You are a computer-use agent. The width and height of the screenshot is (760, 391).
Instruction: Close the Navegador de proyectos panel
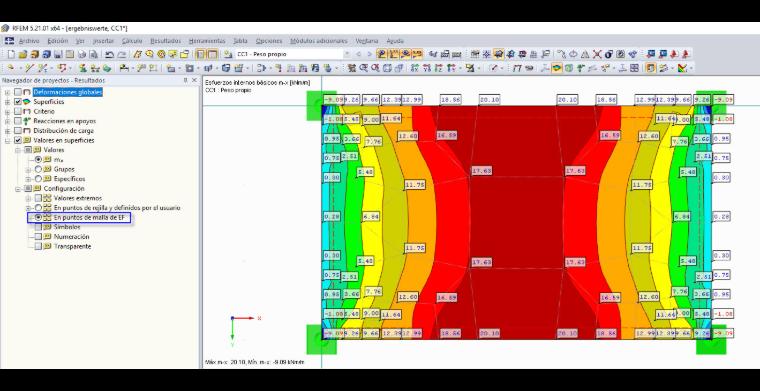pyautogui.click(x=194, y=80)
